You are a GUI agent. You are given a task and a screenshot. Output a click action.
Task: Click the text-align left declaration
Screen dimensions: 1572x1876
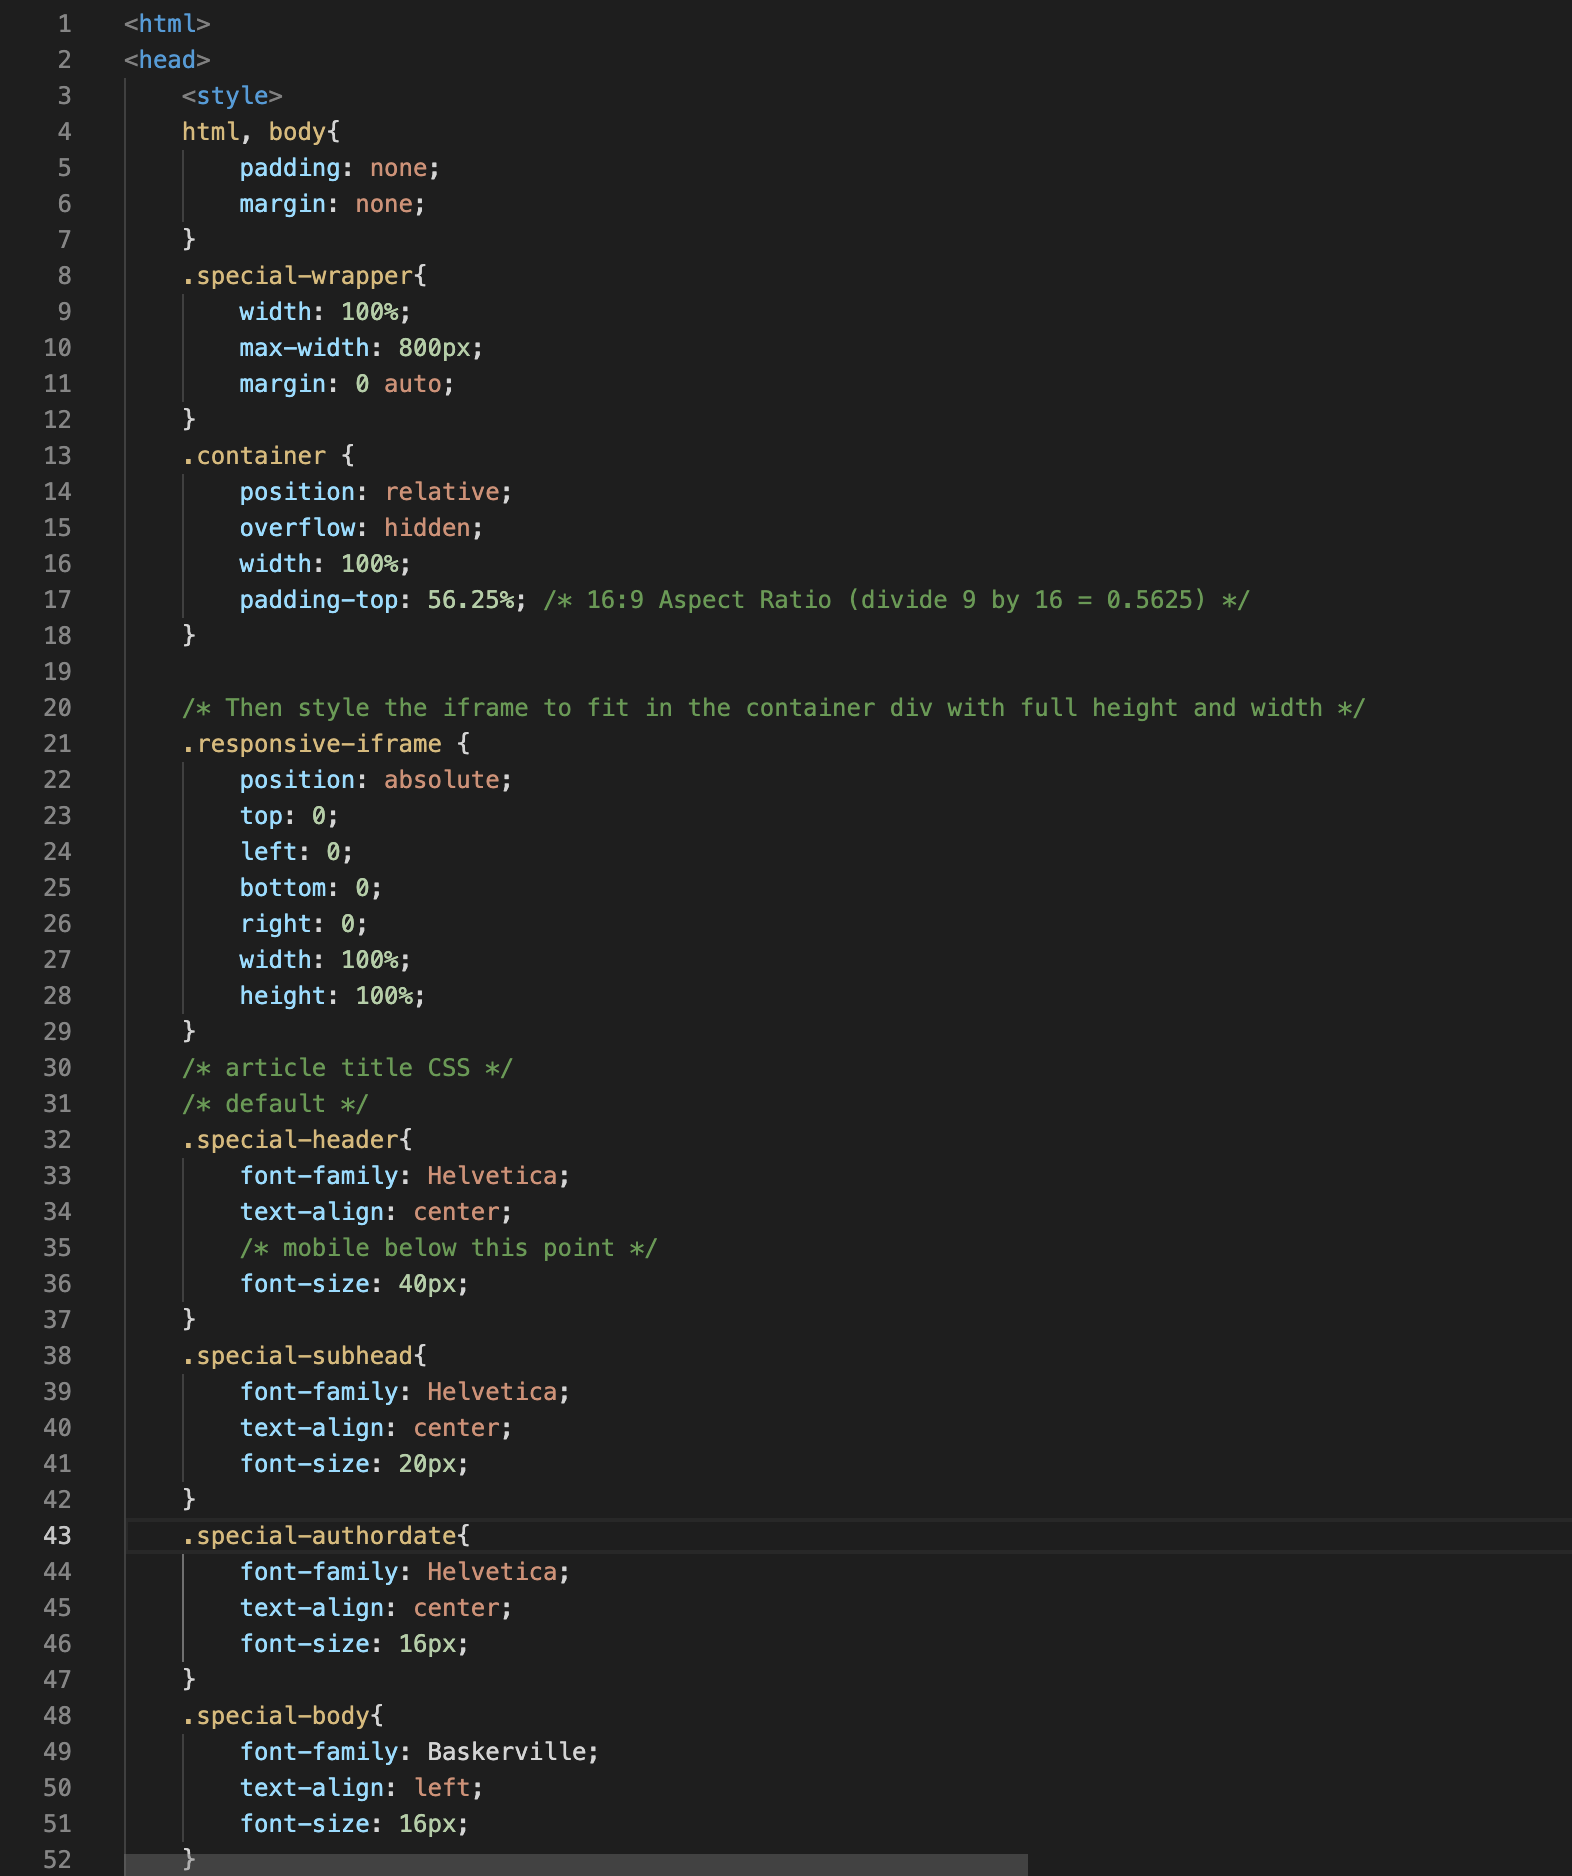click(361, 1787)
